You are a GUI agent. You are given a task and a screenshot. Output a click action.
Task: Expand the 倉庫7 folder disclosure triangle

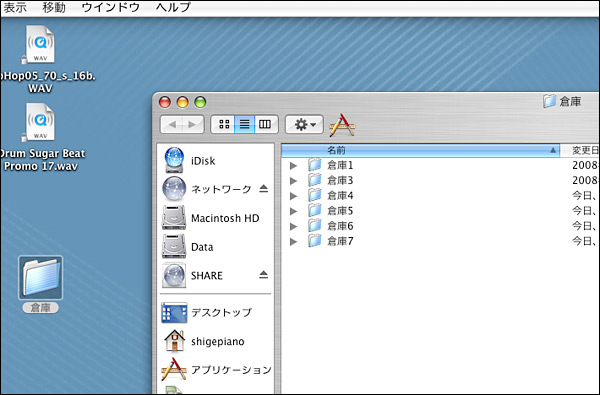(293, 242)
